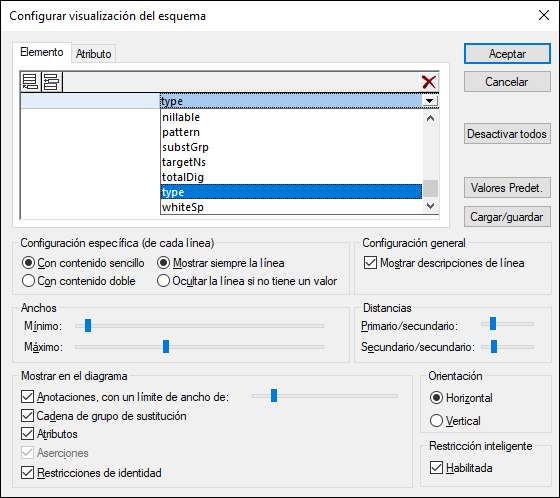The height and width of the screenshot is (498, 560).
Task: Toggle Restricciones de identidad checkbox
Action: [91, 473]
